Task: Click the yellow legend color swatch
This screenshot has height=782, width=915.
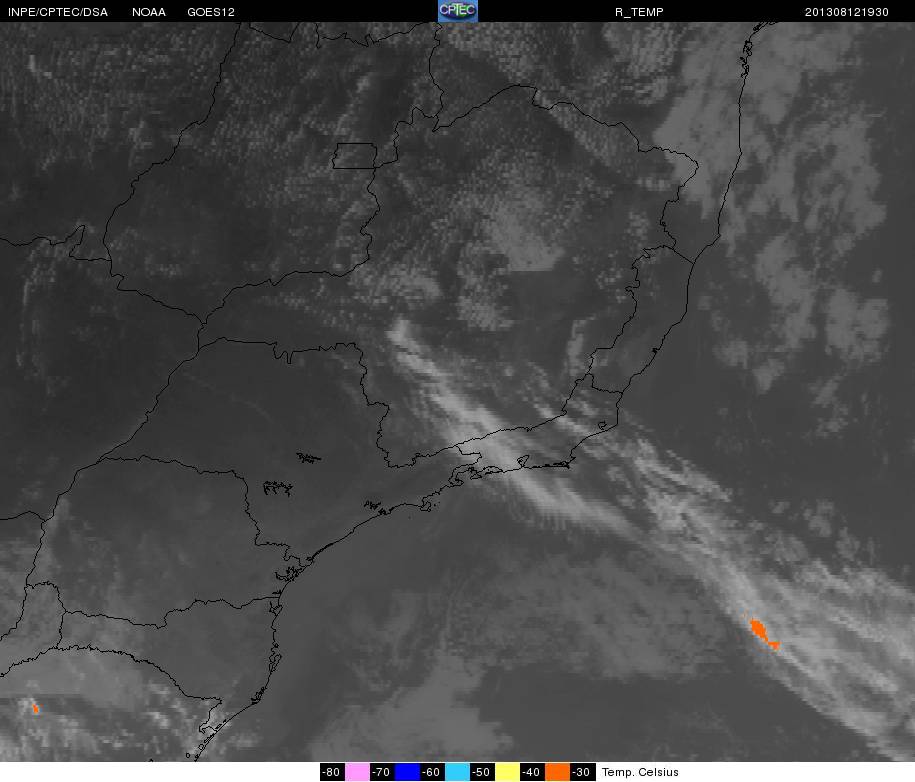Action: pos(507,772)
